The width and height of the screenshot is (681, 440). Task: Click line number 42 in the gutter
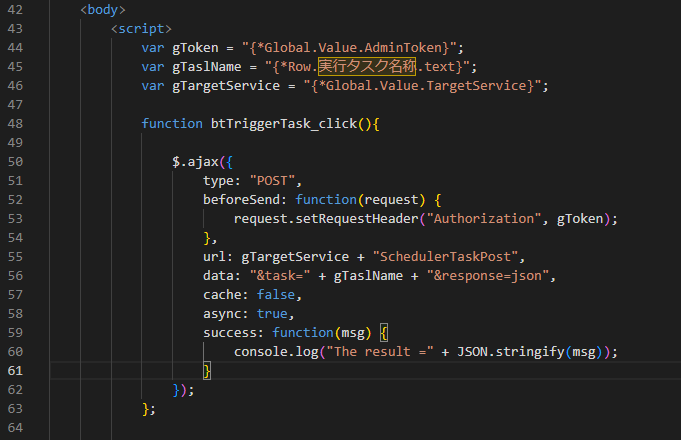pos(15,10)
